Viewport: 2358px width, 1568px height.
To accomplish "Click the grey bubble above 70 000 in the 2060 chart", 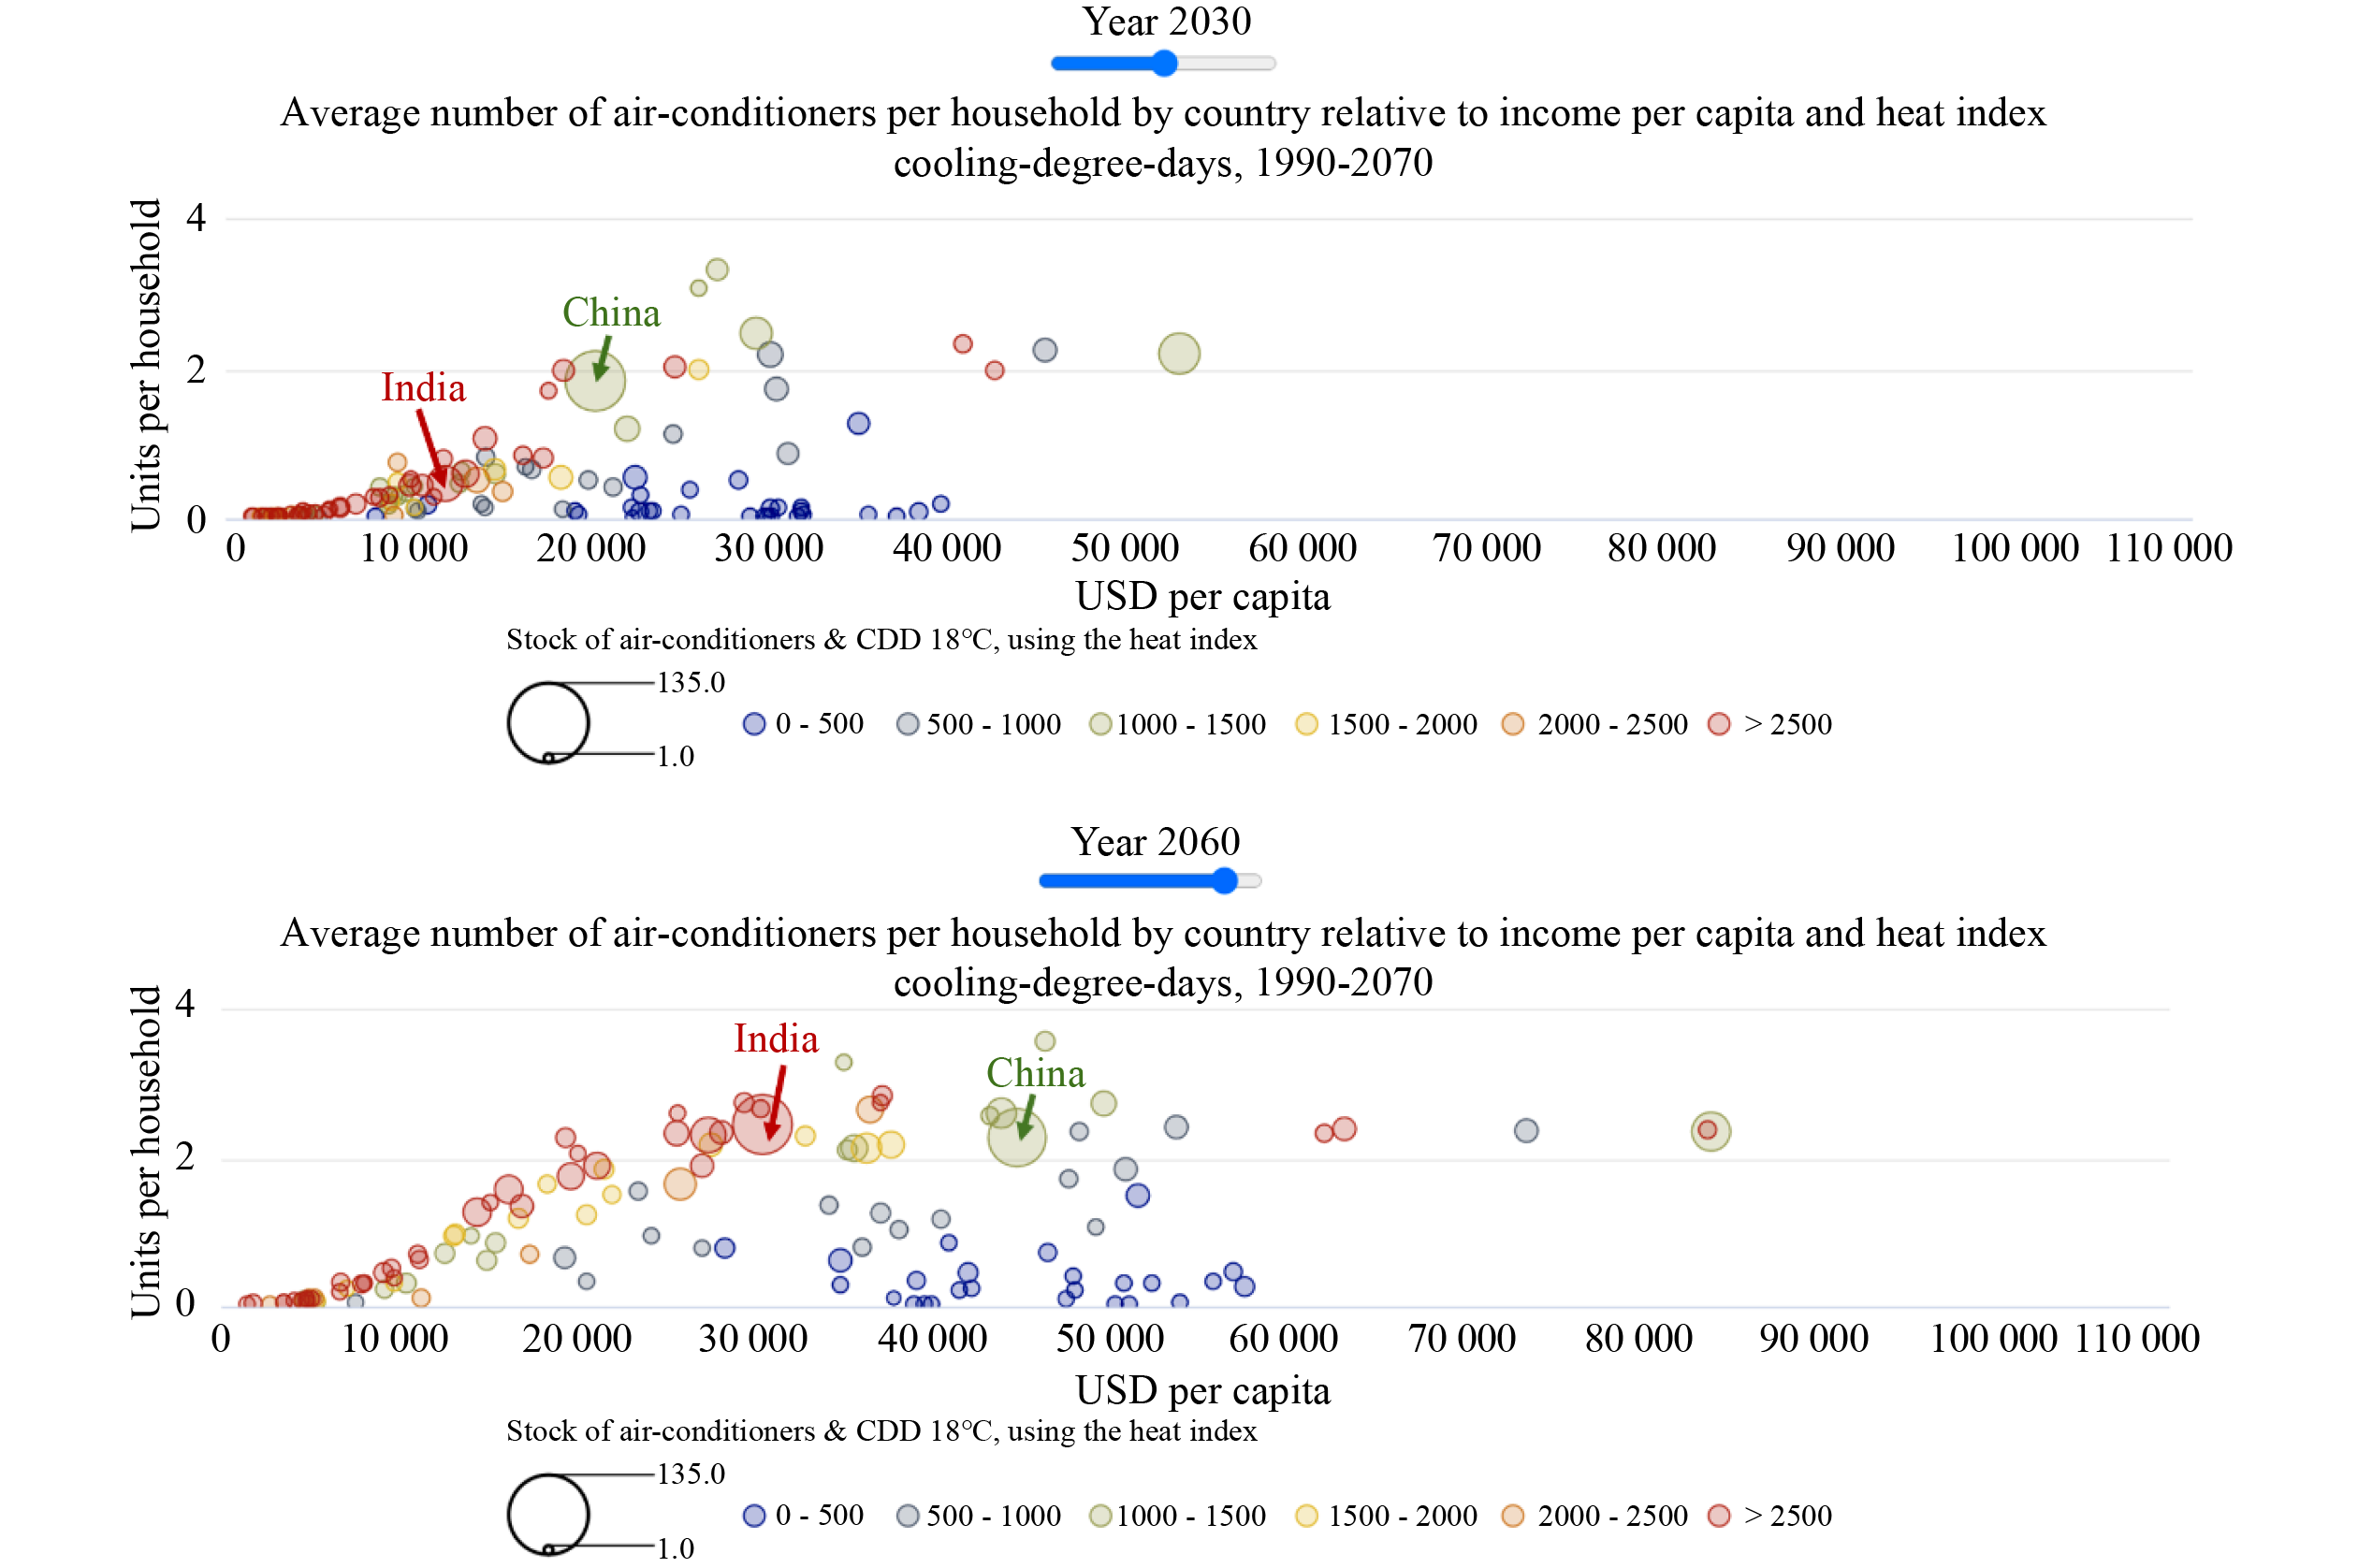I will point(1526,1131).
